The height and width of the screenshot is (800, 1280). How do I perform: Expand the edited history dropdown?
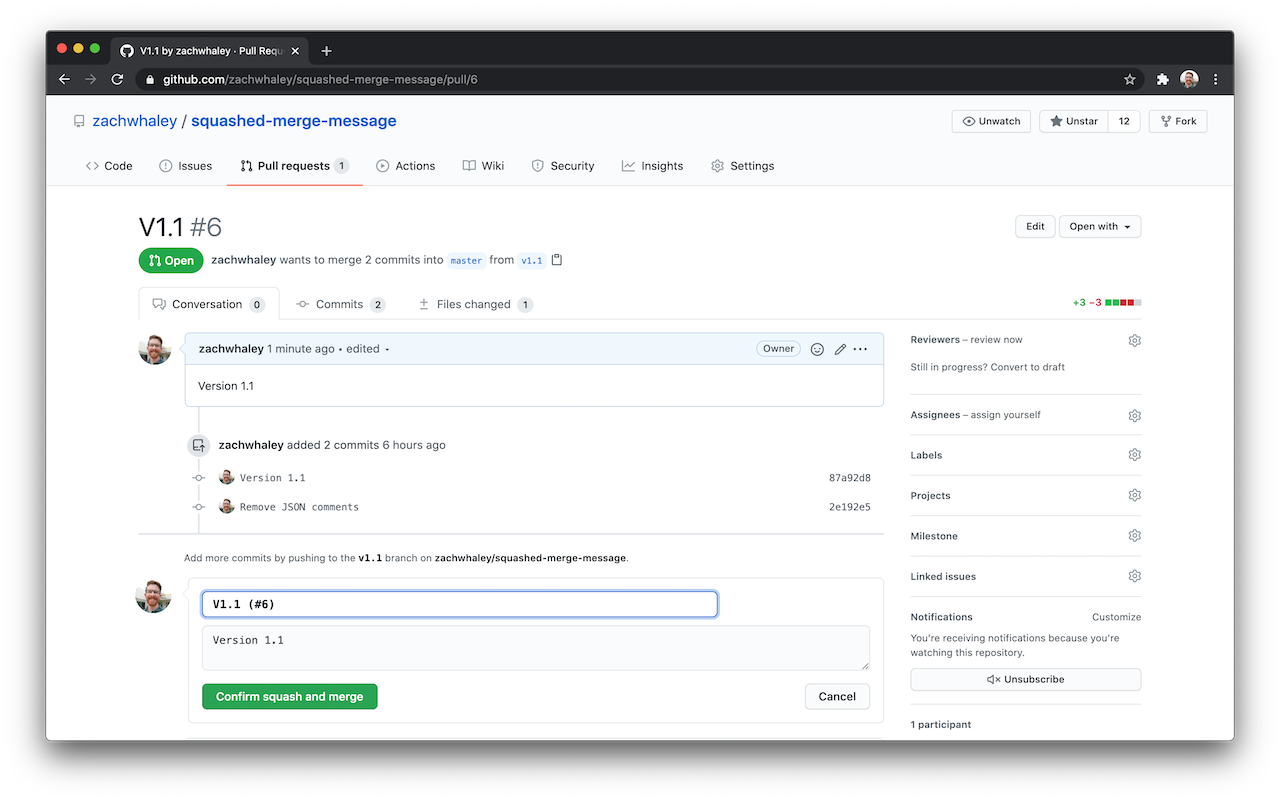coord(367,349)
